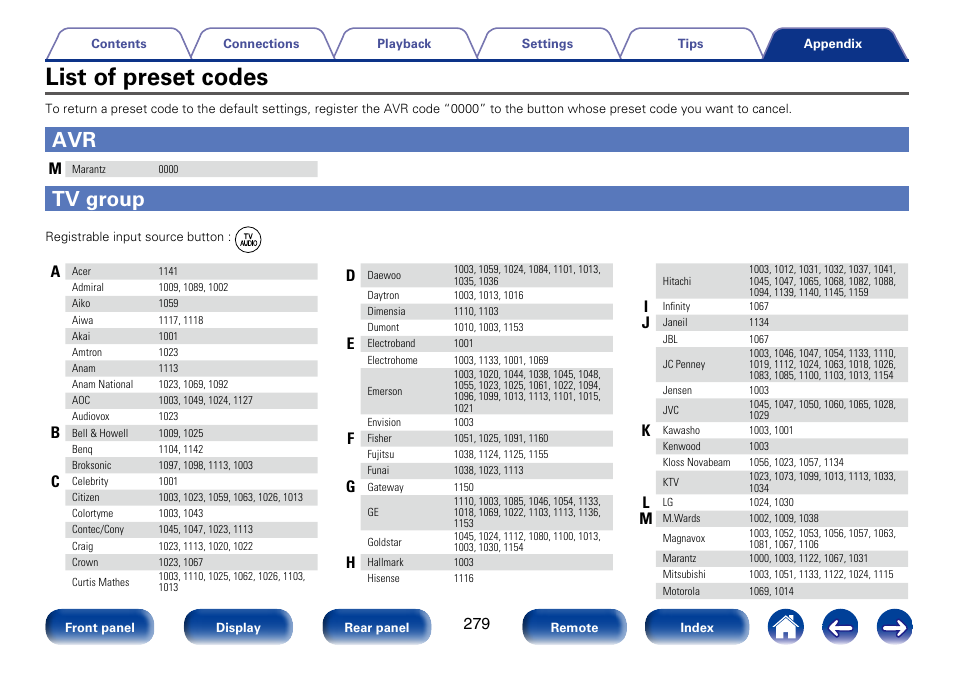Click the Benq entry
The width and height of the screenshot is (954, 673).
(191, 449)
